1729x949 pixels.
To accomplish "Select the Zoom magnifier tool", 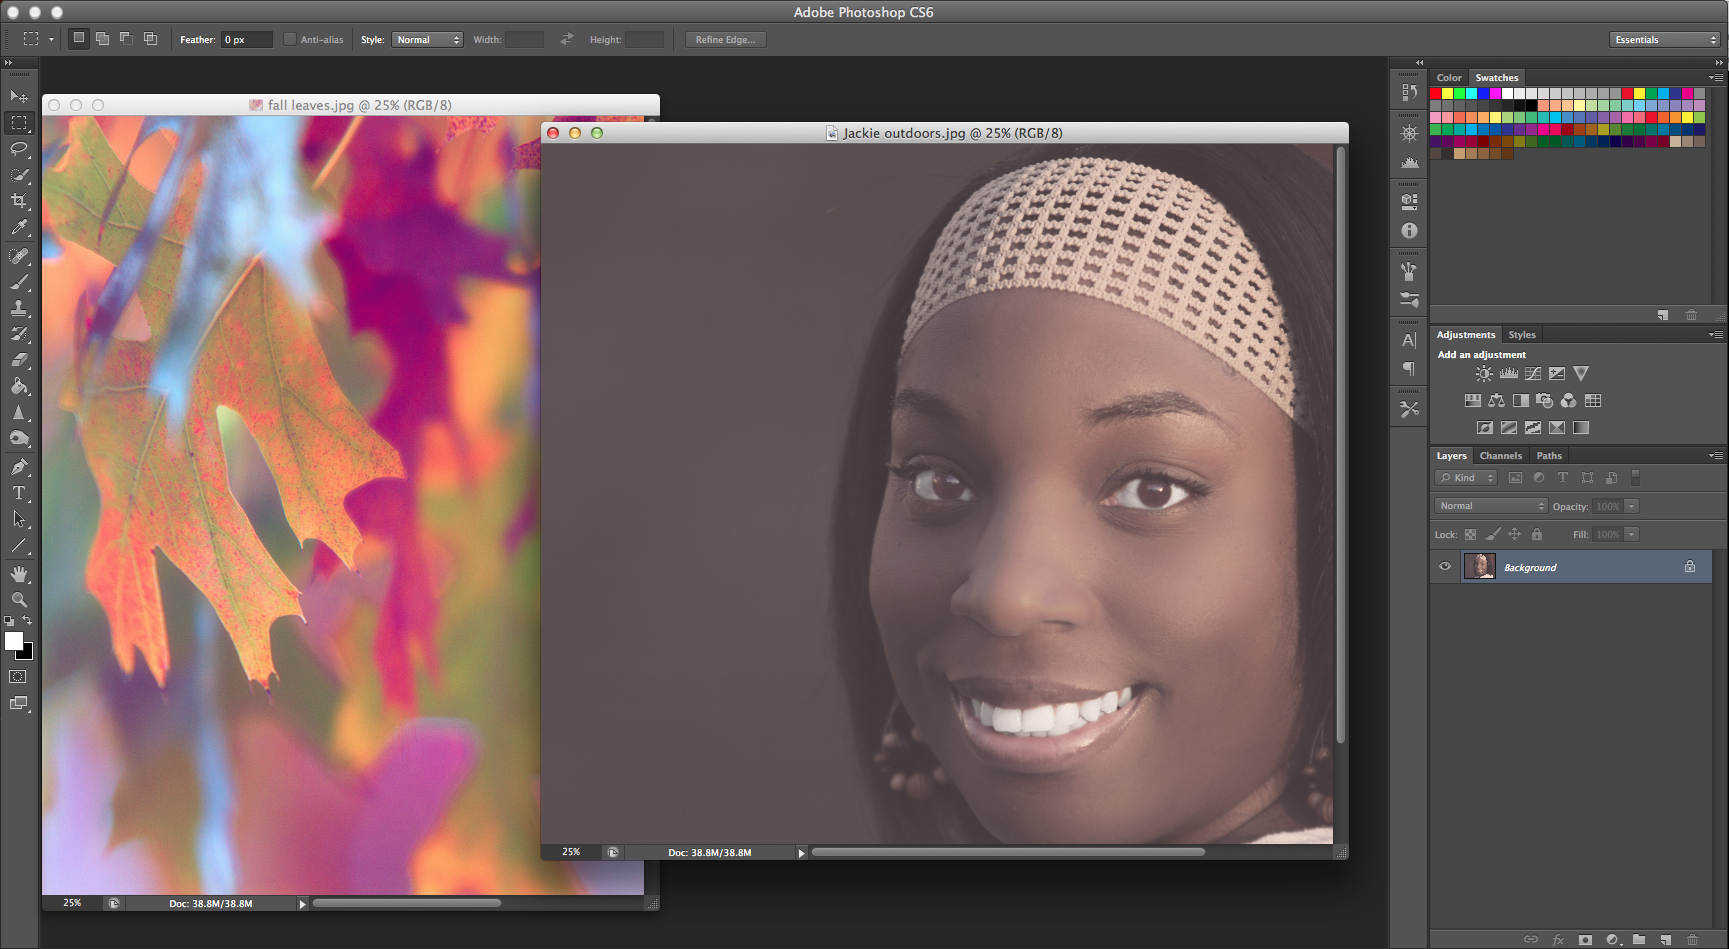I will [19, 600].
